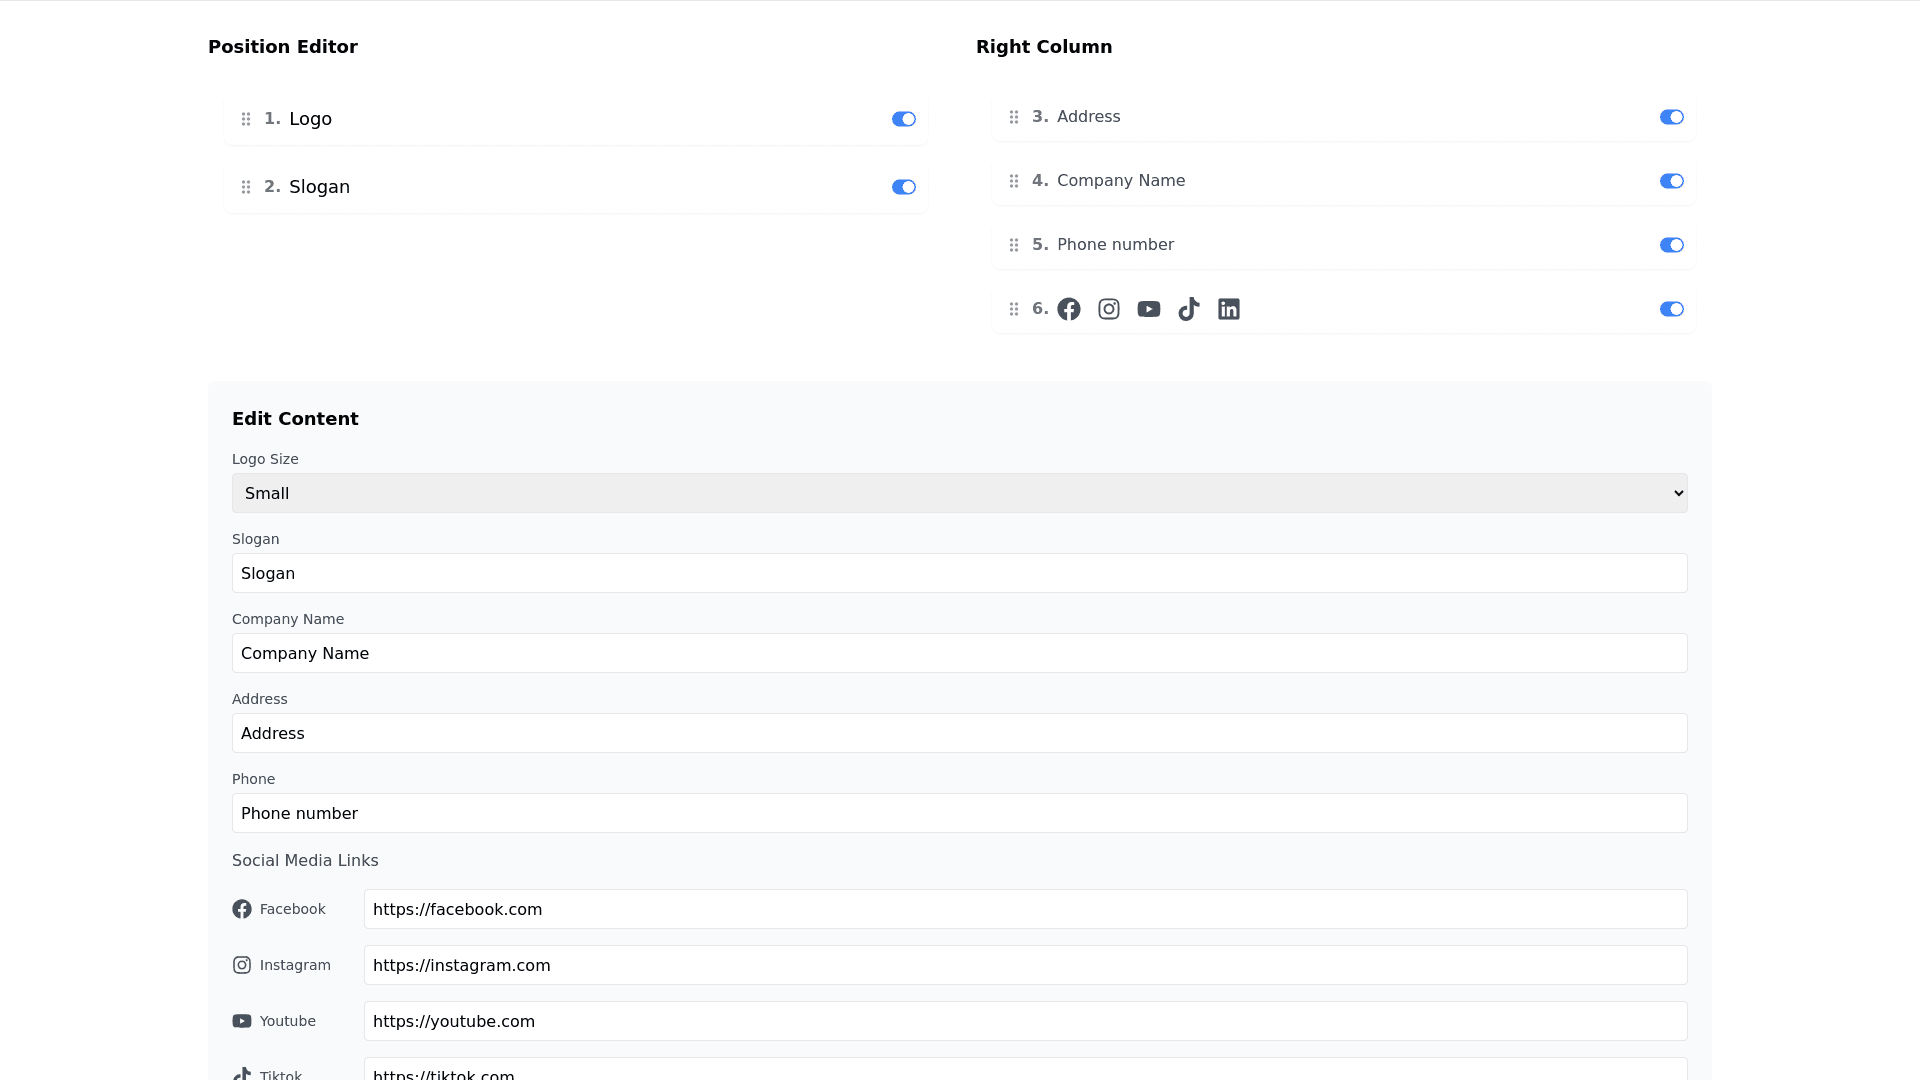Screen dimensions: 1920x1080
Task: Click drag handle beside Phone number row
Action: (1014, 245)
